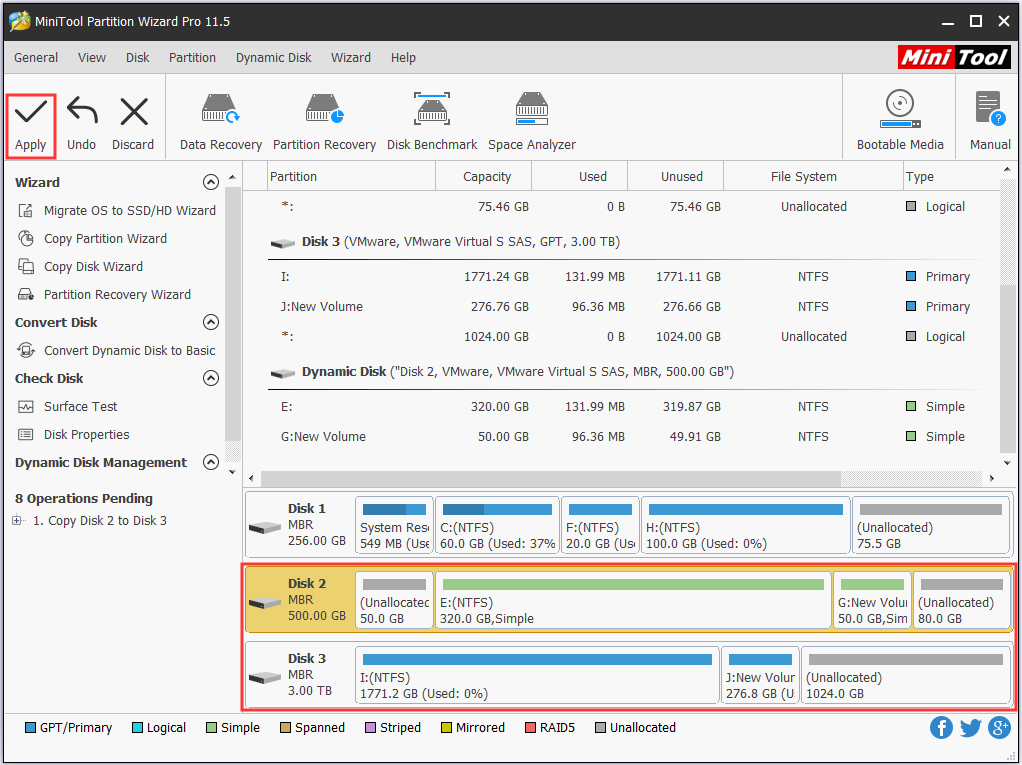Click Copy Partition Wizard icon
Viewport: 1022px width, 765px height.
click(26, 238)
